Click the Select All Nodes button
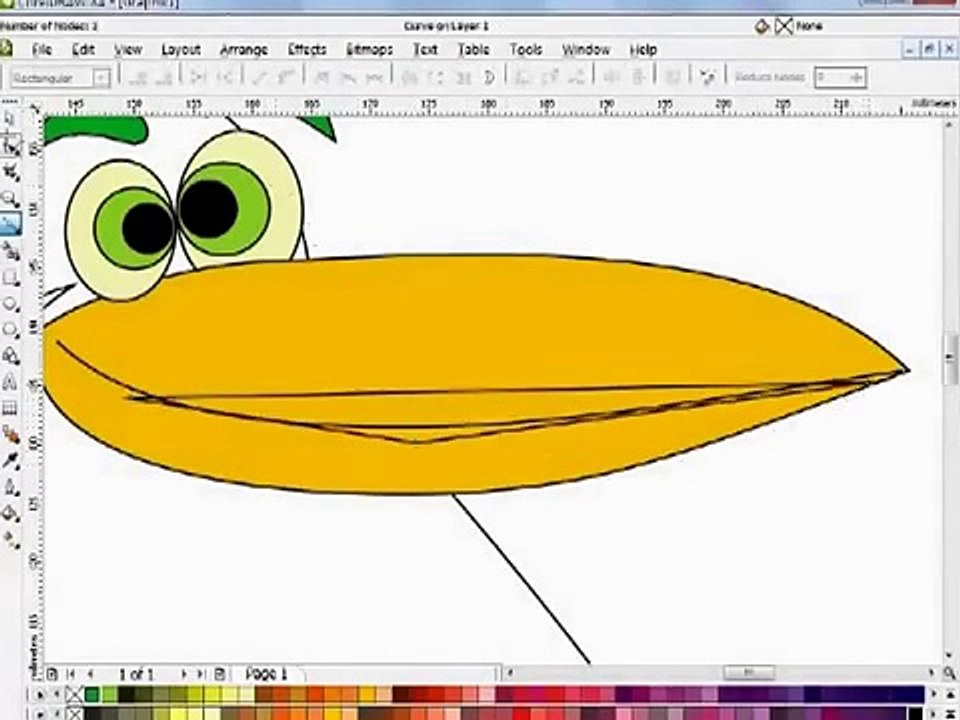Viewport: 960px width, 720px height. tap(708, 78)
